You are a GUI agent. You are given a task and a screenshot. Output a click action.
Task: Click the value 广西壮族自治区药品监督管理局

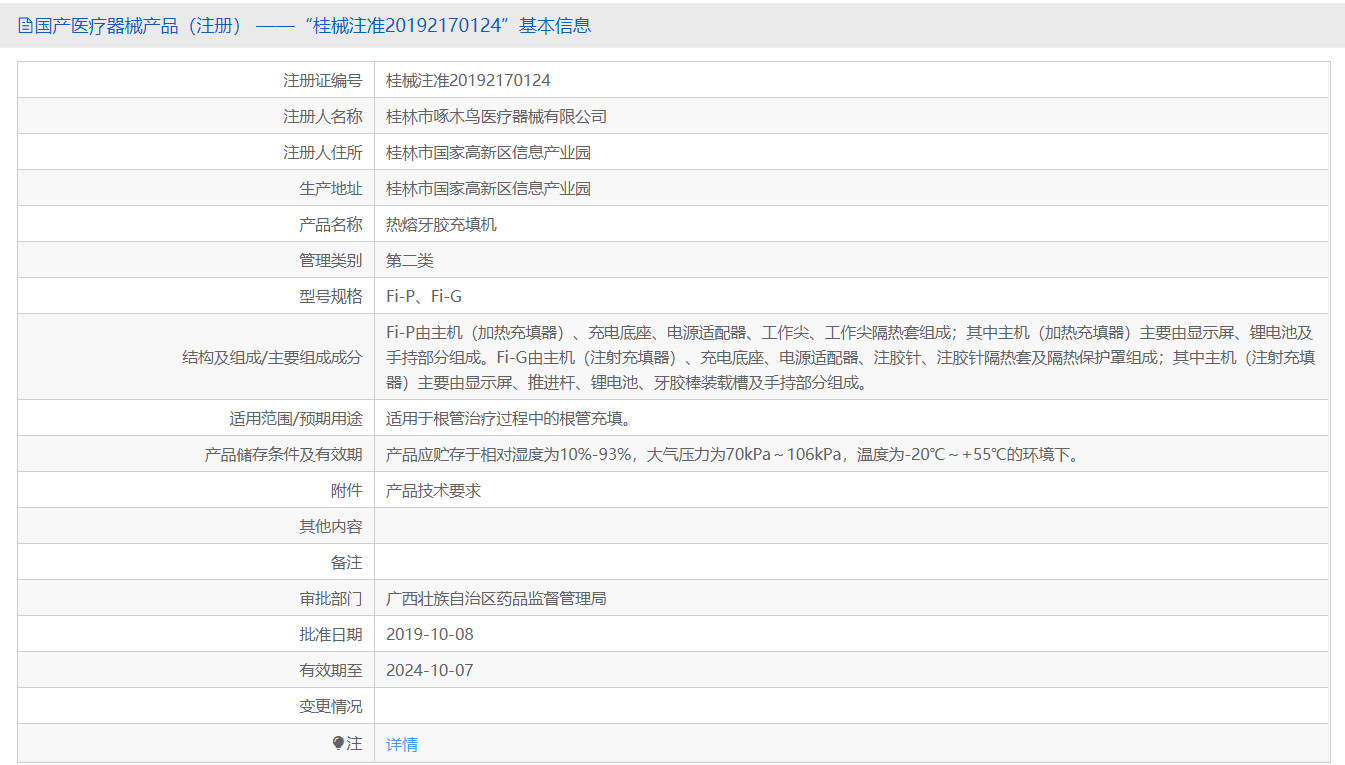(x=496, y=598)
